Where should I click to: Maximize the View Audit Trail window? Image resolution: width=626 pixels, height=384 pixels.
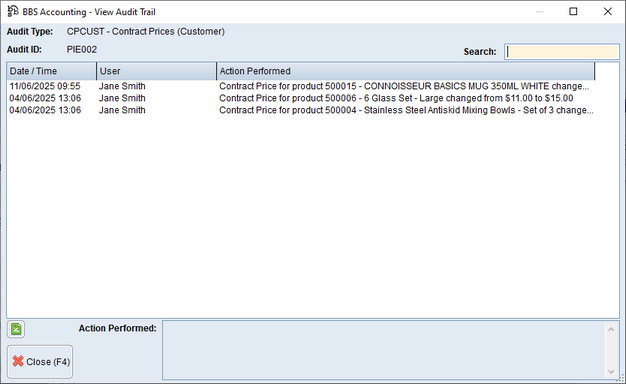(573, 12)
